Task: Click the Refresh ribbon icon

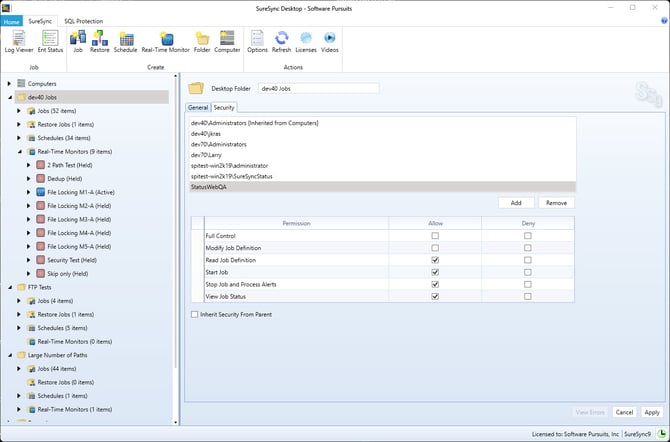Action: tap(282, 42)
